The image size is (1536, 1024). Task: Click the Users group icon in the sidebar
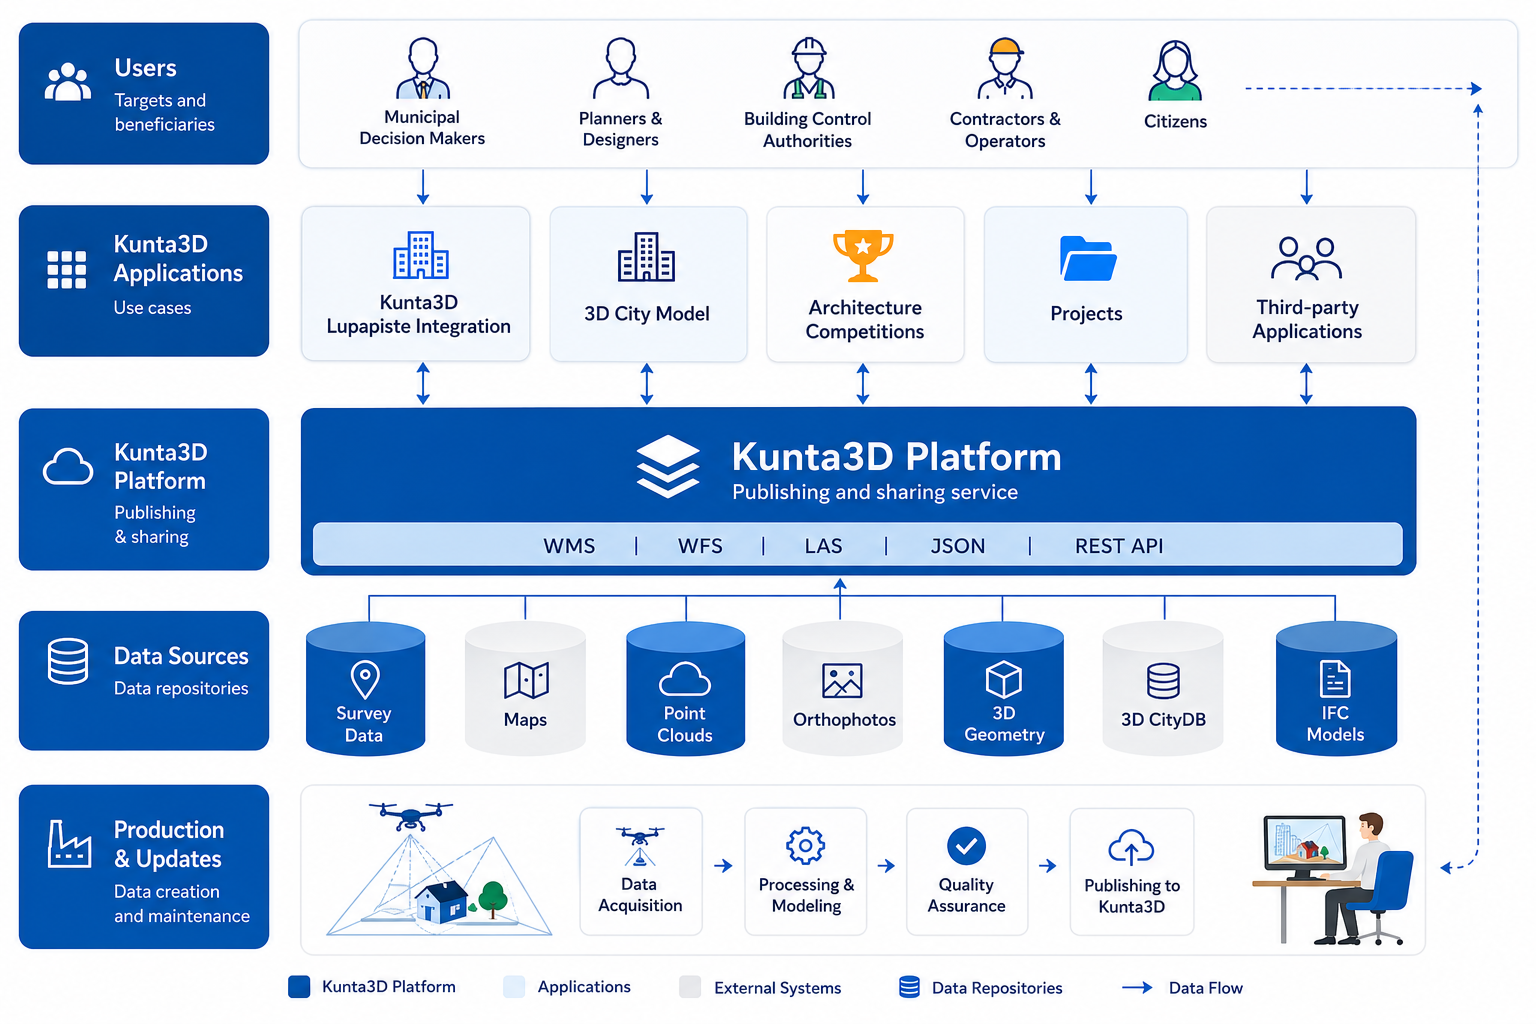(x=68, y=82)
